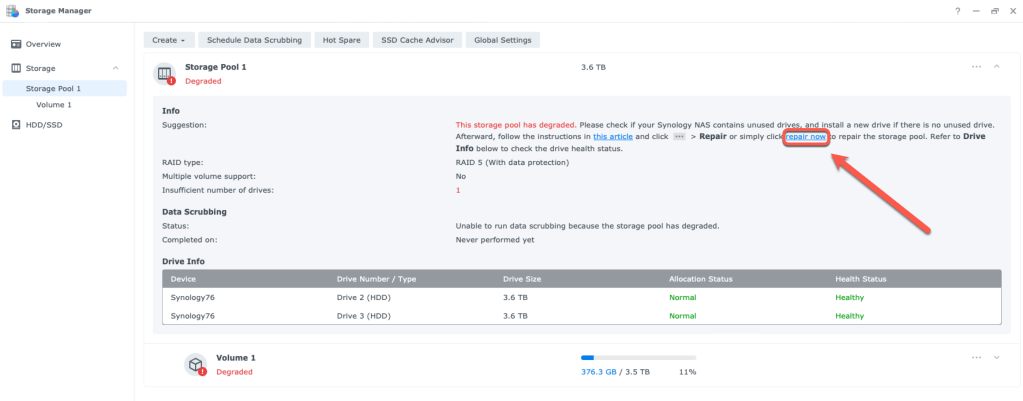Open the SSD Cache Advisor

point(415,40)
